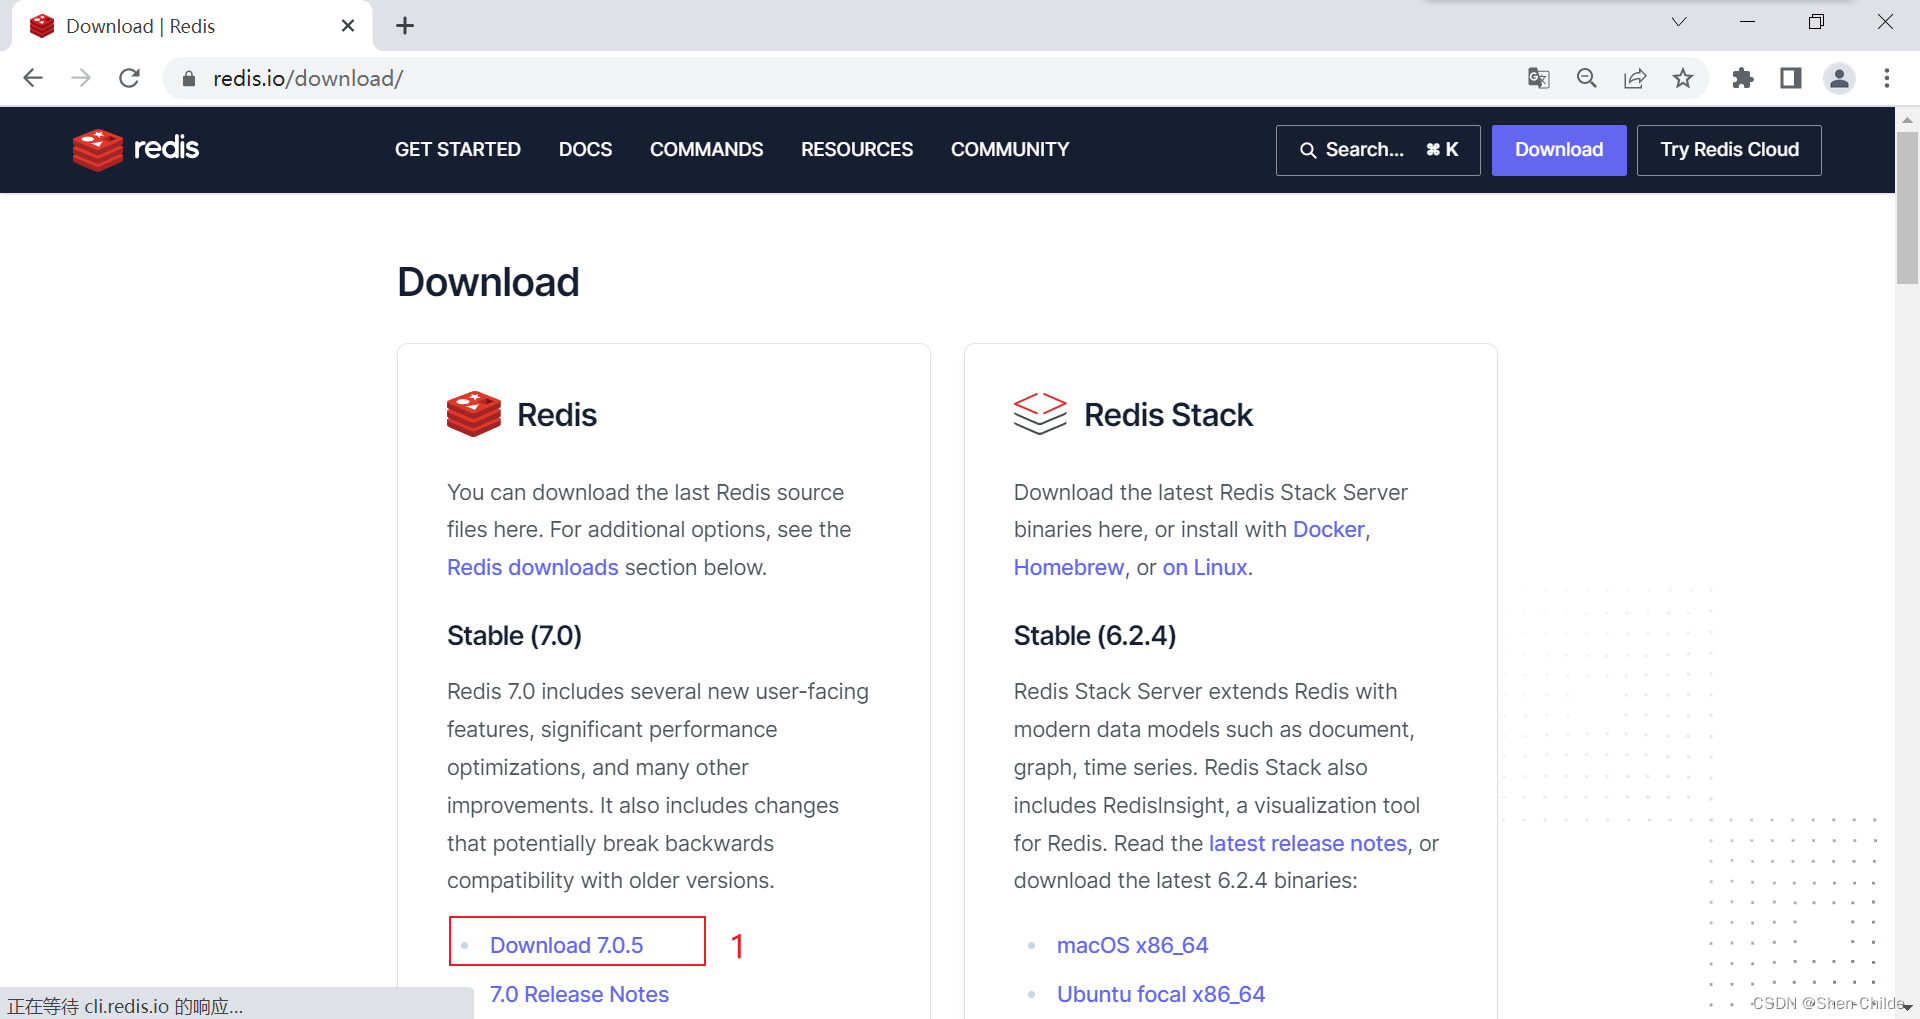Follow the Homebrew link
The width and height of the screenshot is (1920, 1019).
[1069, 567]
